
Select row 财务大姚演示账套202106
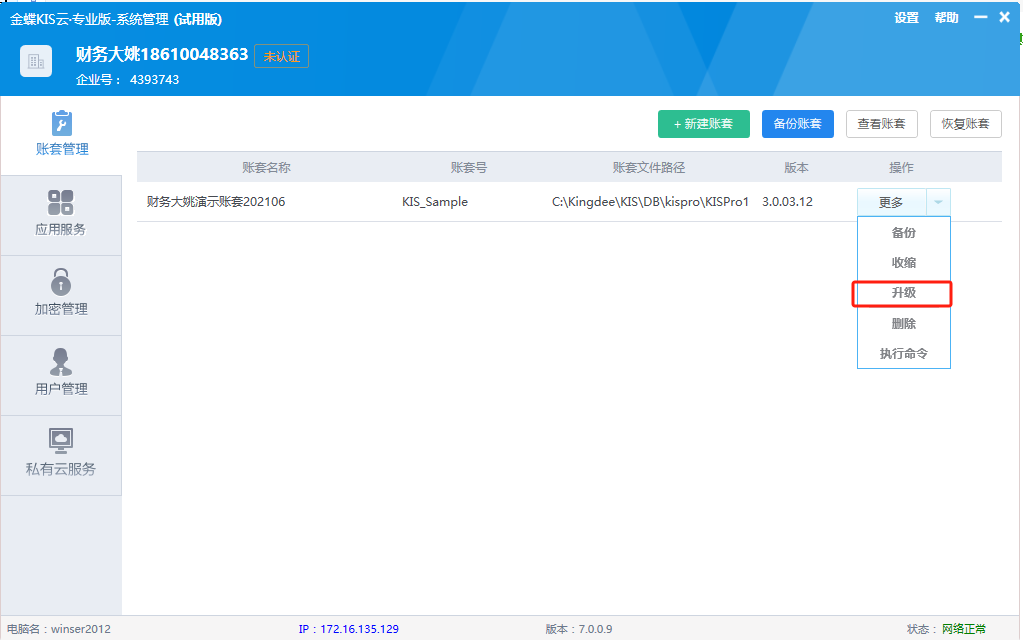[569, 202]
